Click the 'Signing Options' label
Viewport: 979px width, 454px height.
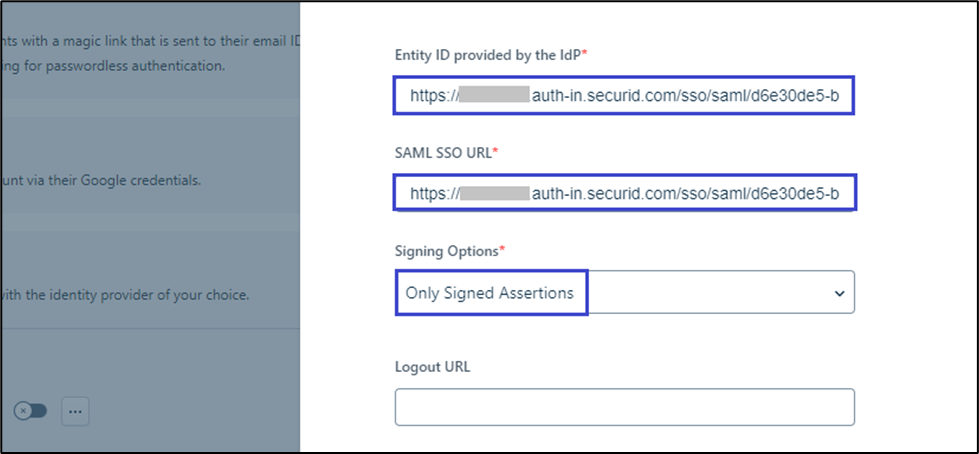tap(447, 249)
